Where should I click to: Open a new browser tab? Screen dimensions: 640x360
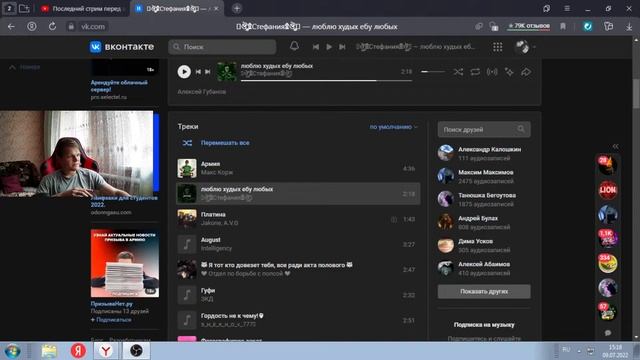click(237, 9)
